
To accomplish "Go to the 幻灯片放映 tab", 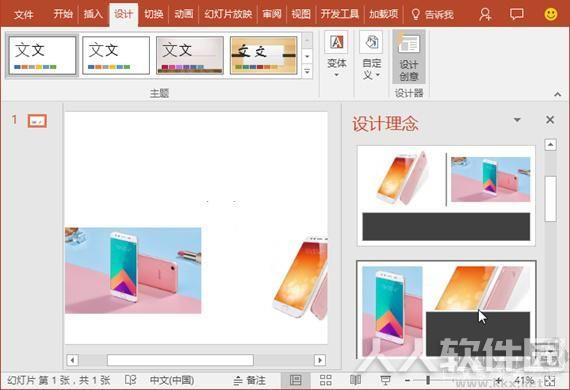I will [x=228, y=14].
